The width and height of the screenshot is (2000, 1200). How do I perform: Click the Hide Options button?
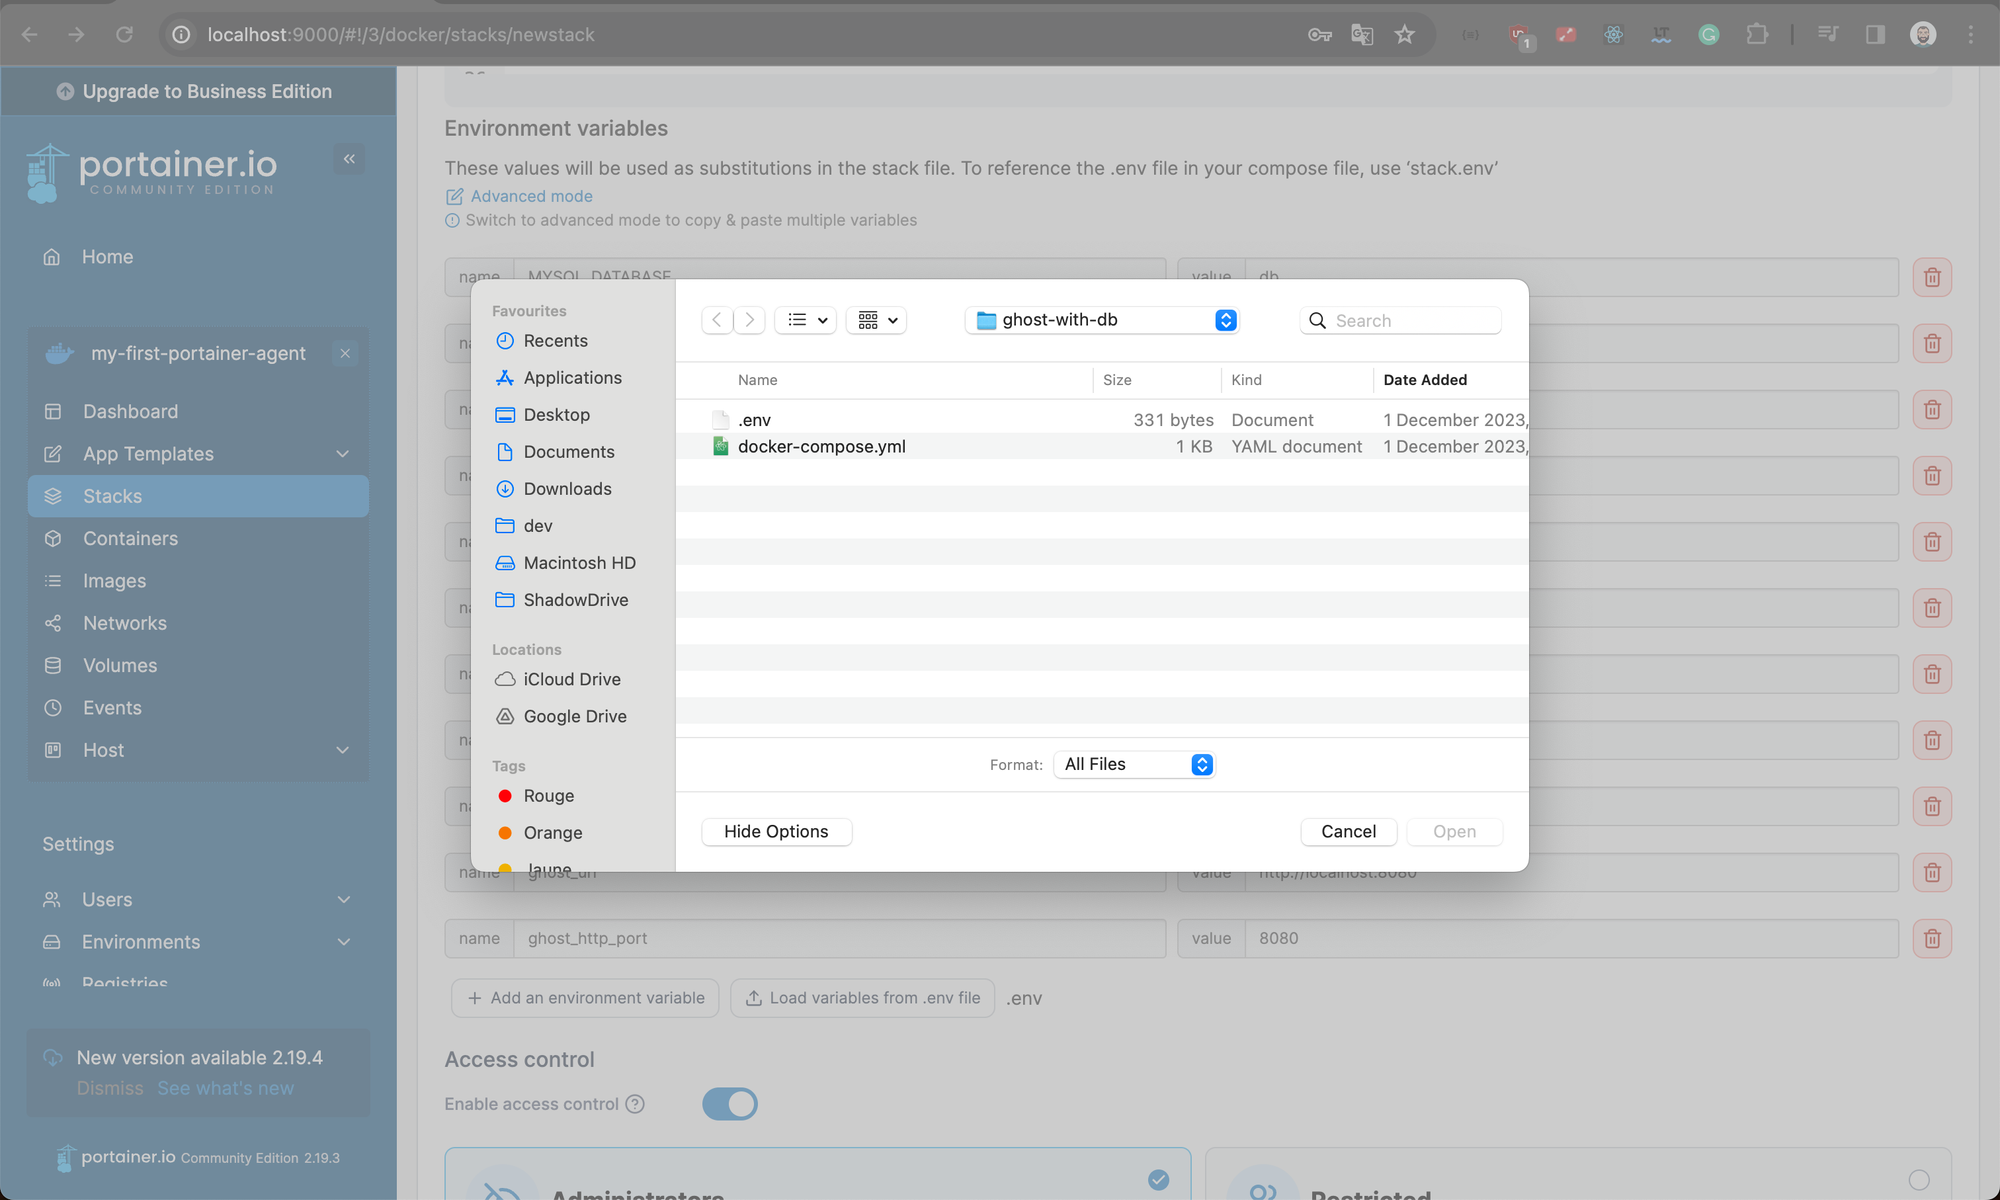(776, 832)
